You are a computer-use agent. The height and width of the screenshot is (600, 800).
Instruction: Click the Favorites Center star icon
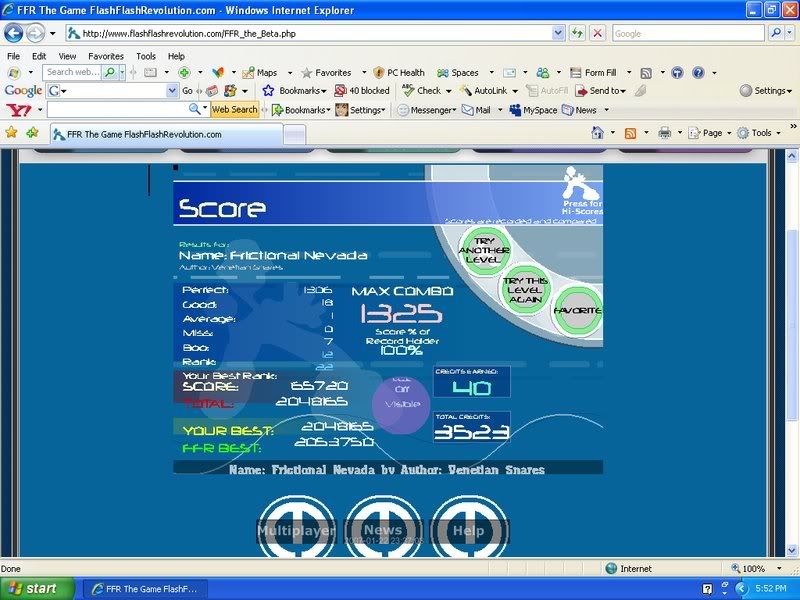pos(12,132)
